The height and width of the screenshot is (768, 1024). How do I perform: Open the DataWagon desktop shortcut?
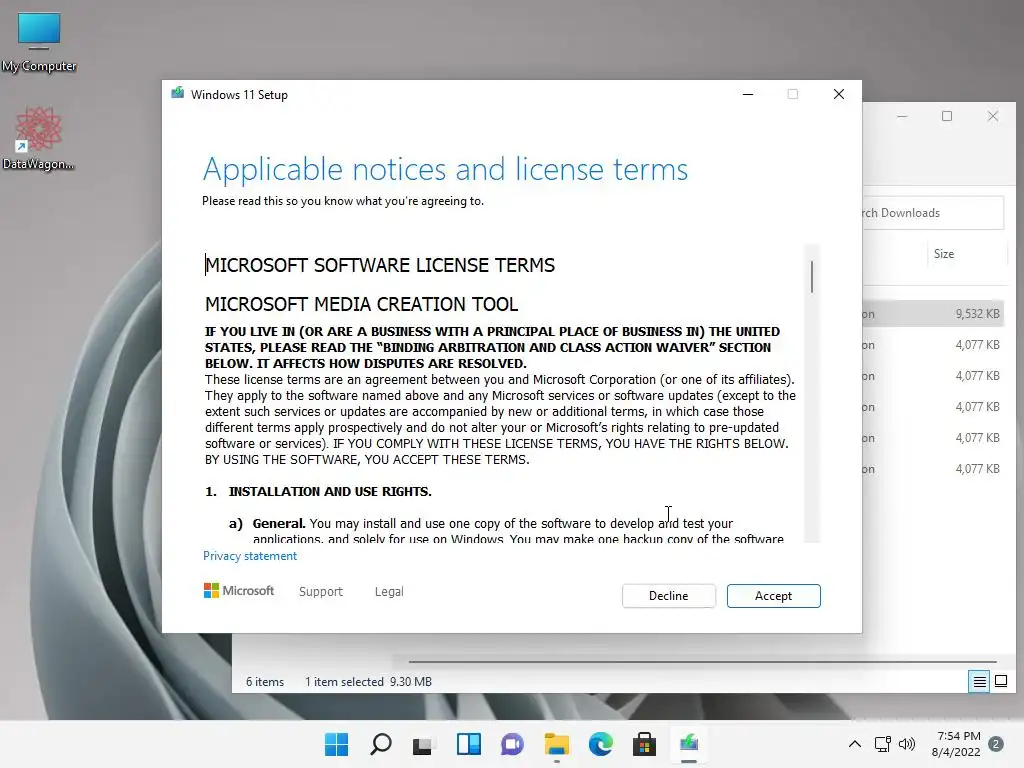pyautogui.click(x=39, y=139)
